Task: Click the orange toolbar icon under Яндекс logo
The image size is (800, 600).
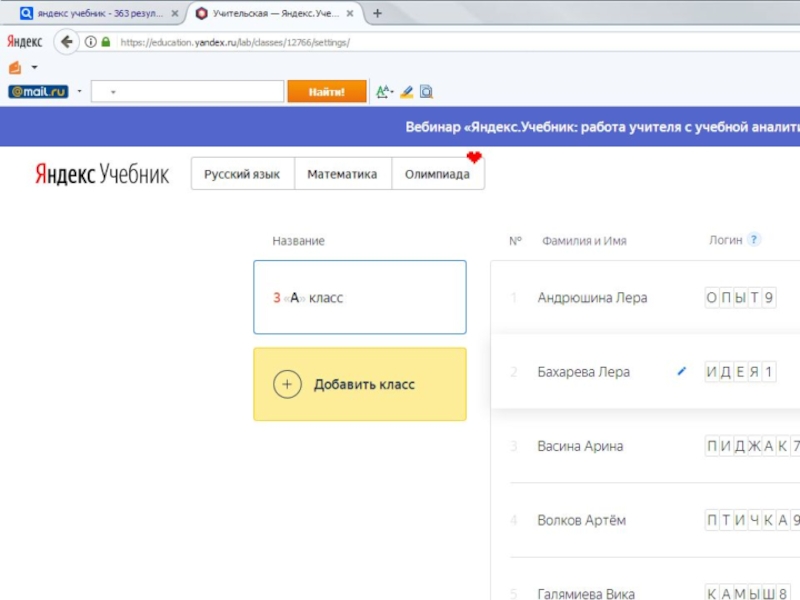Action: pyautogui.click(x=15, y=67)
